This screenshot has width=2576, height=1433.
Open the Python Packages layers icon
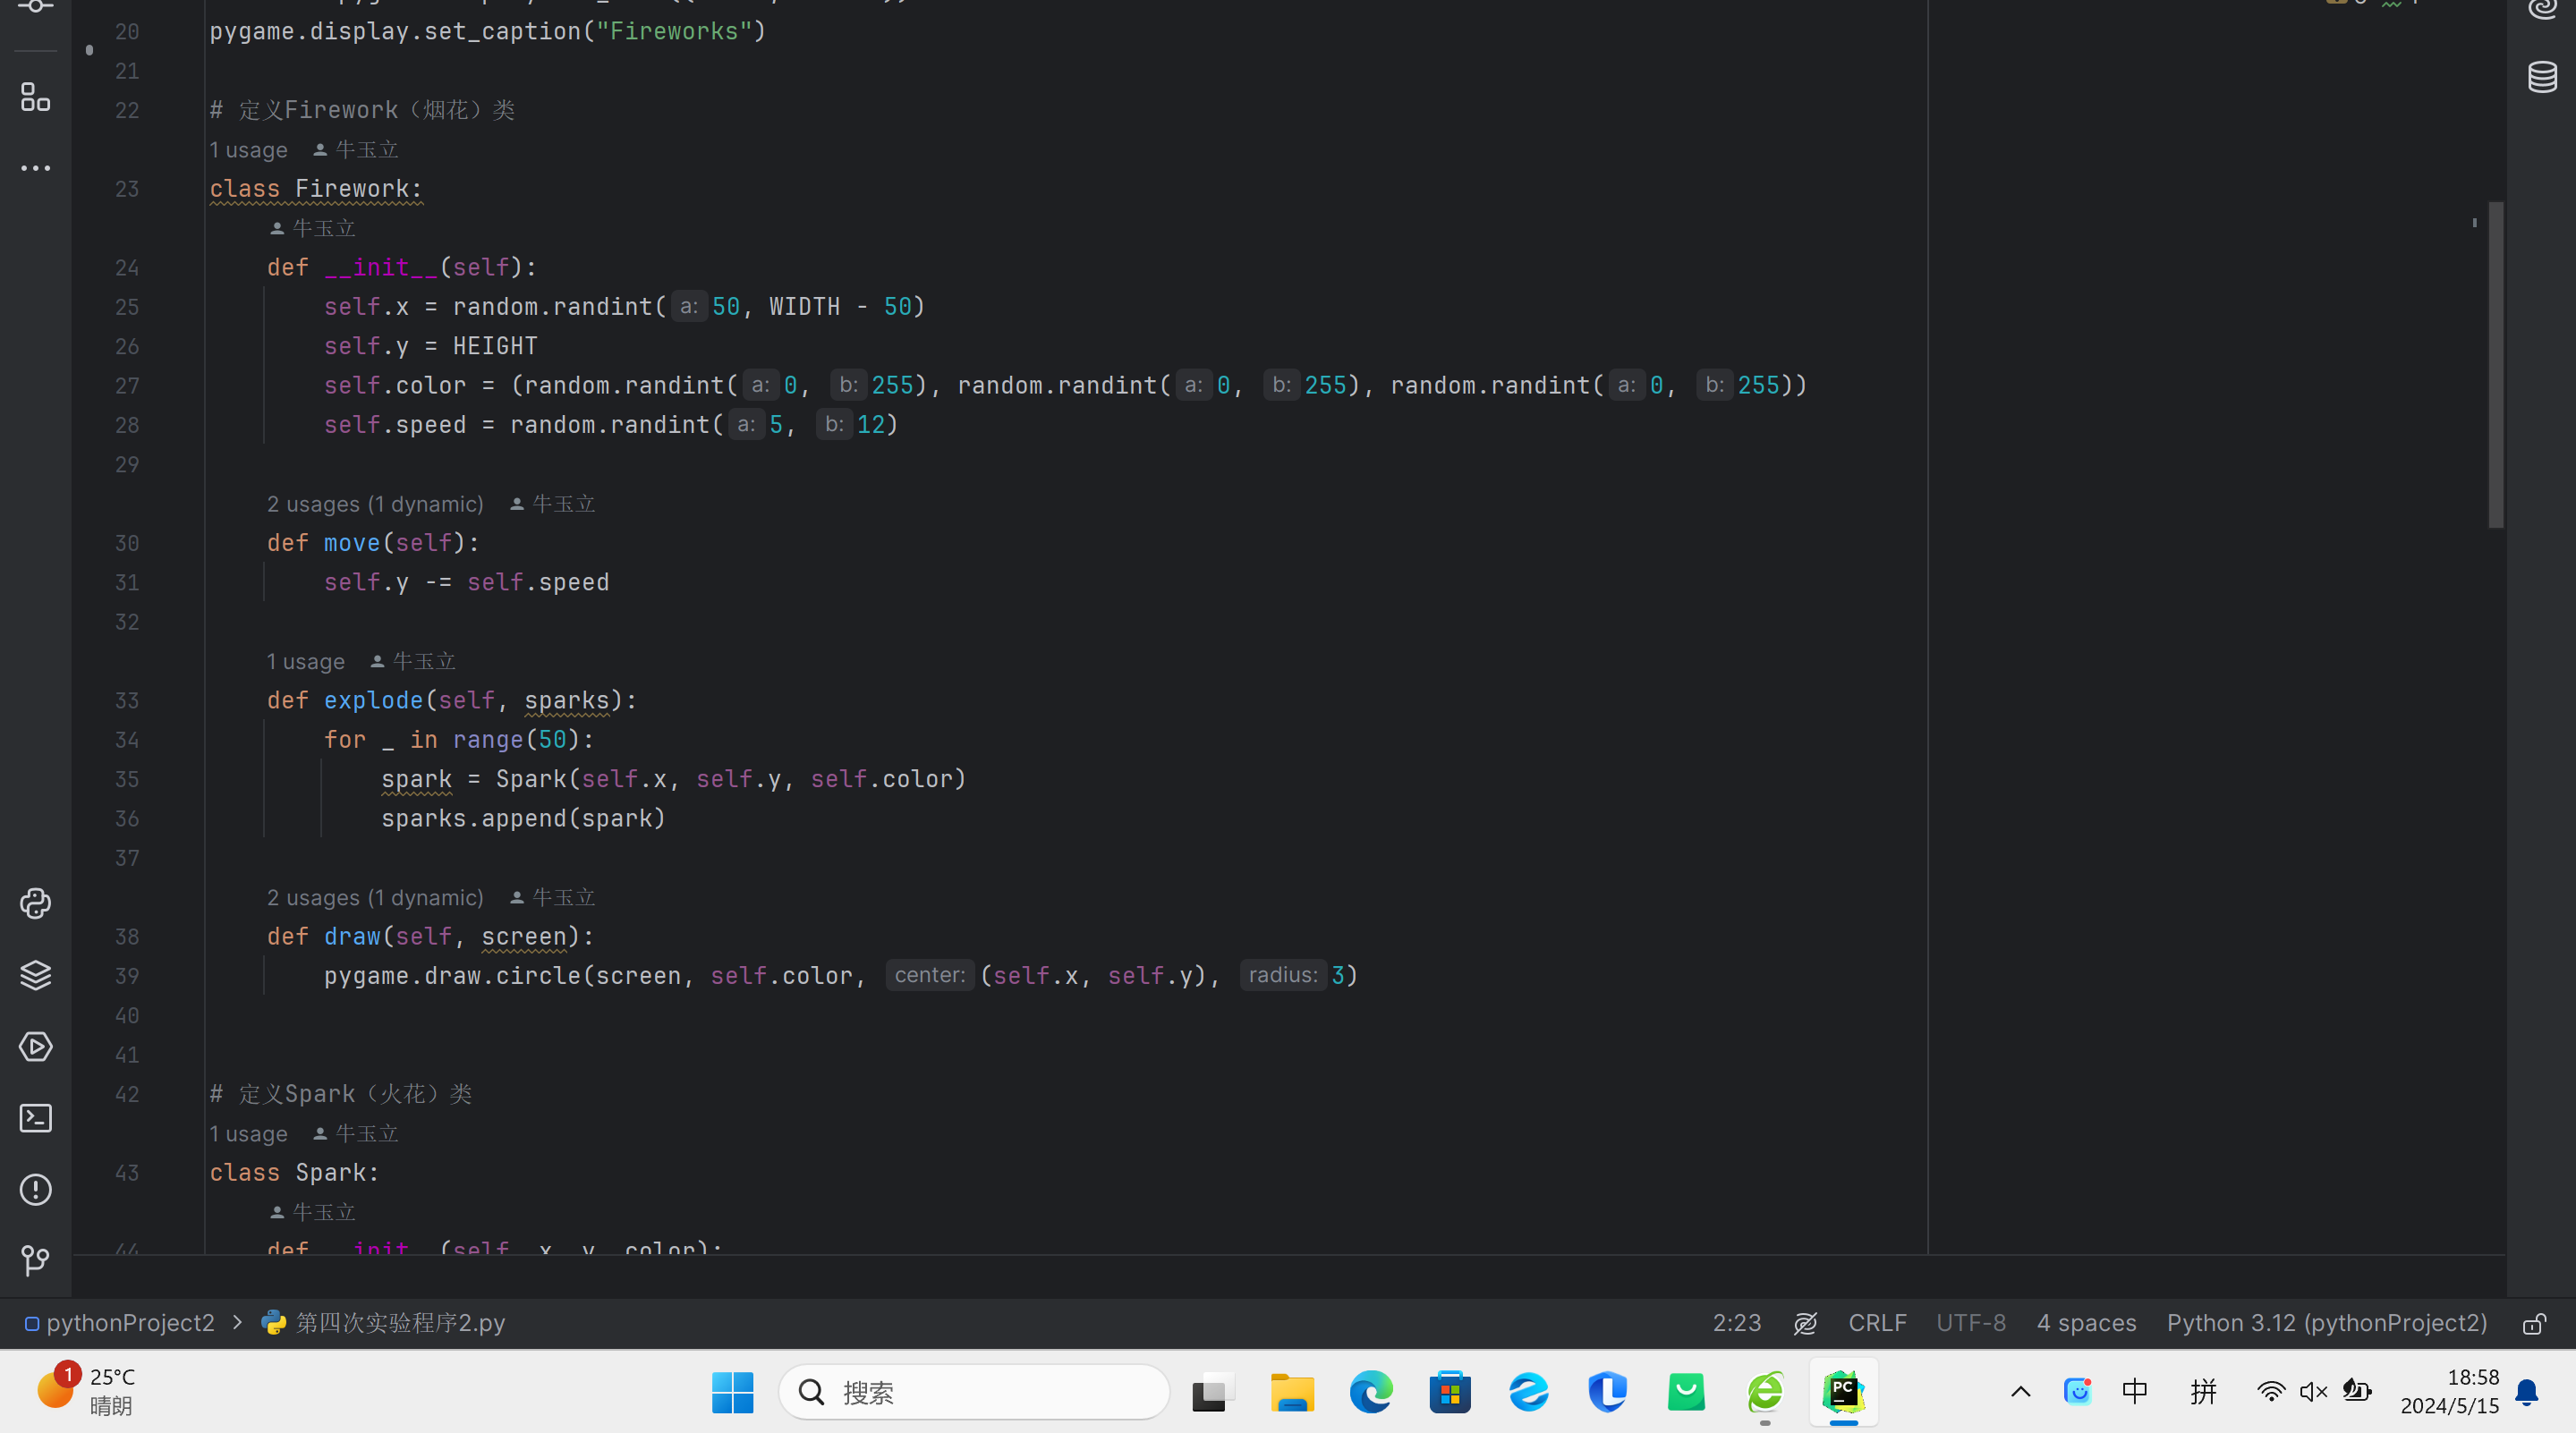tap(35, 975)
